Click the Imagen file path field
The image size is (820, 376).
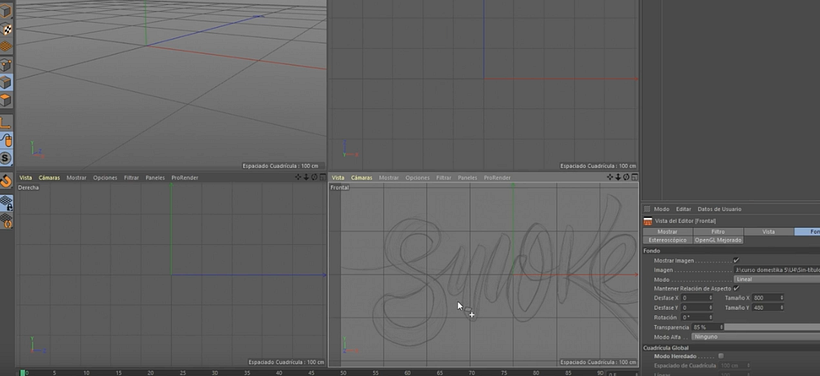click(x=777, y=270)
